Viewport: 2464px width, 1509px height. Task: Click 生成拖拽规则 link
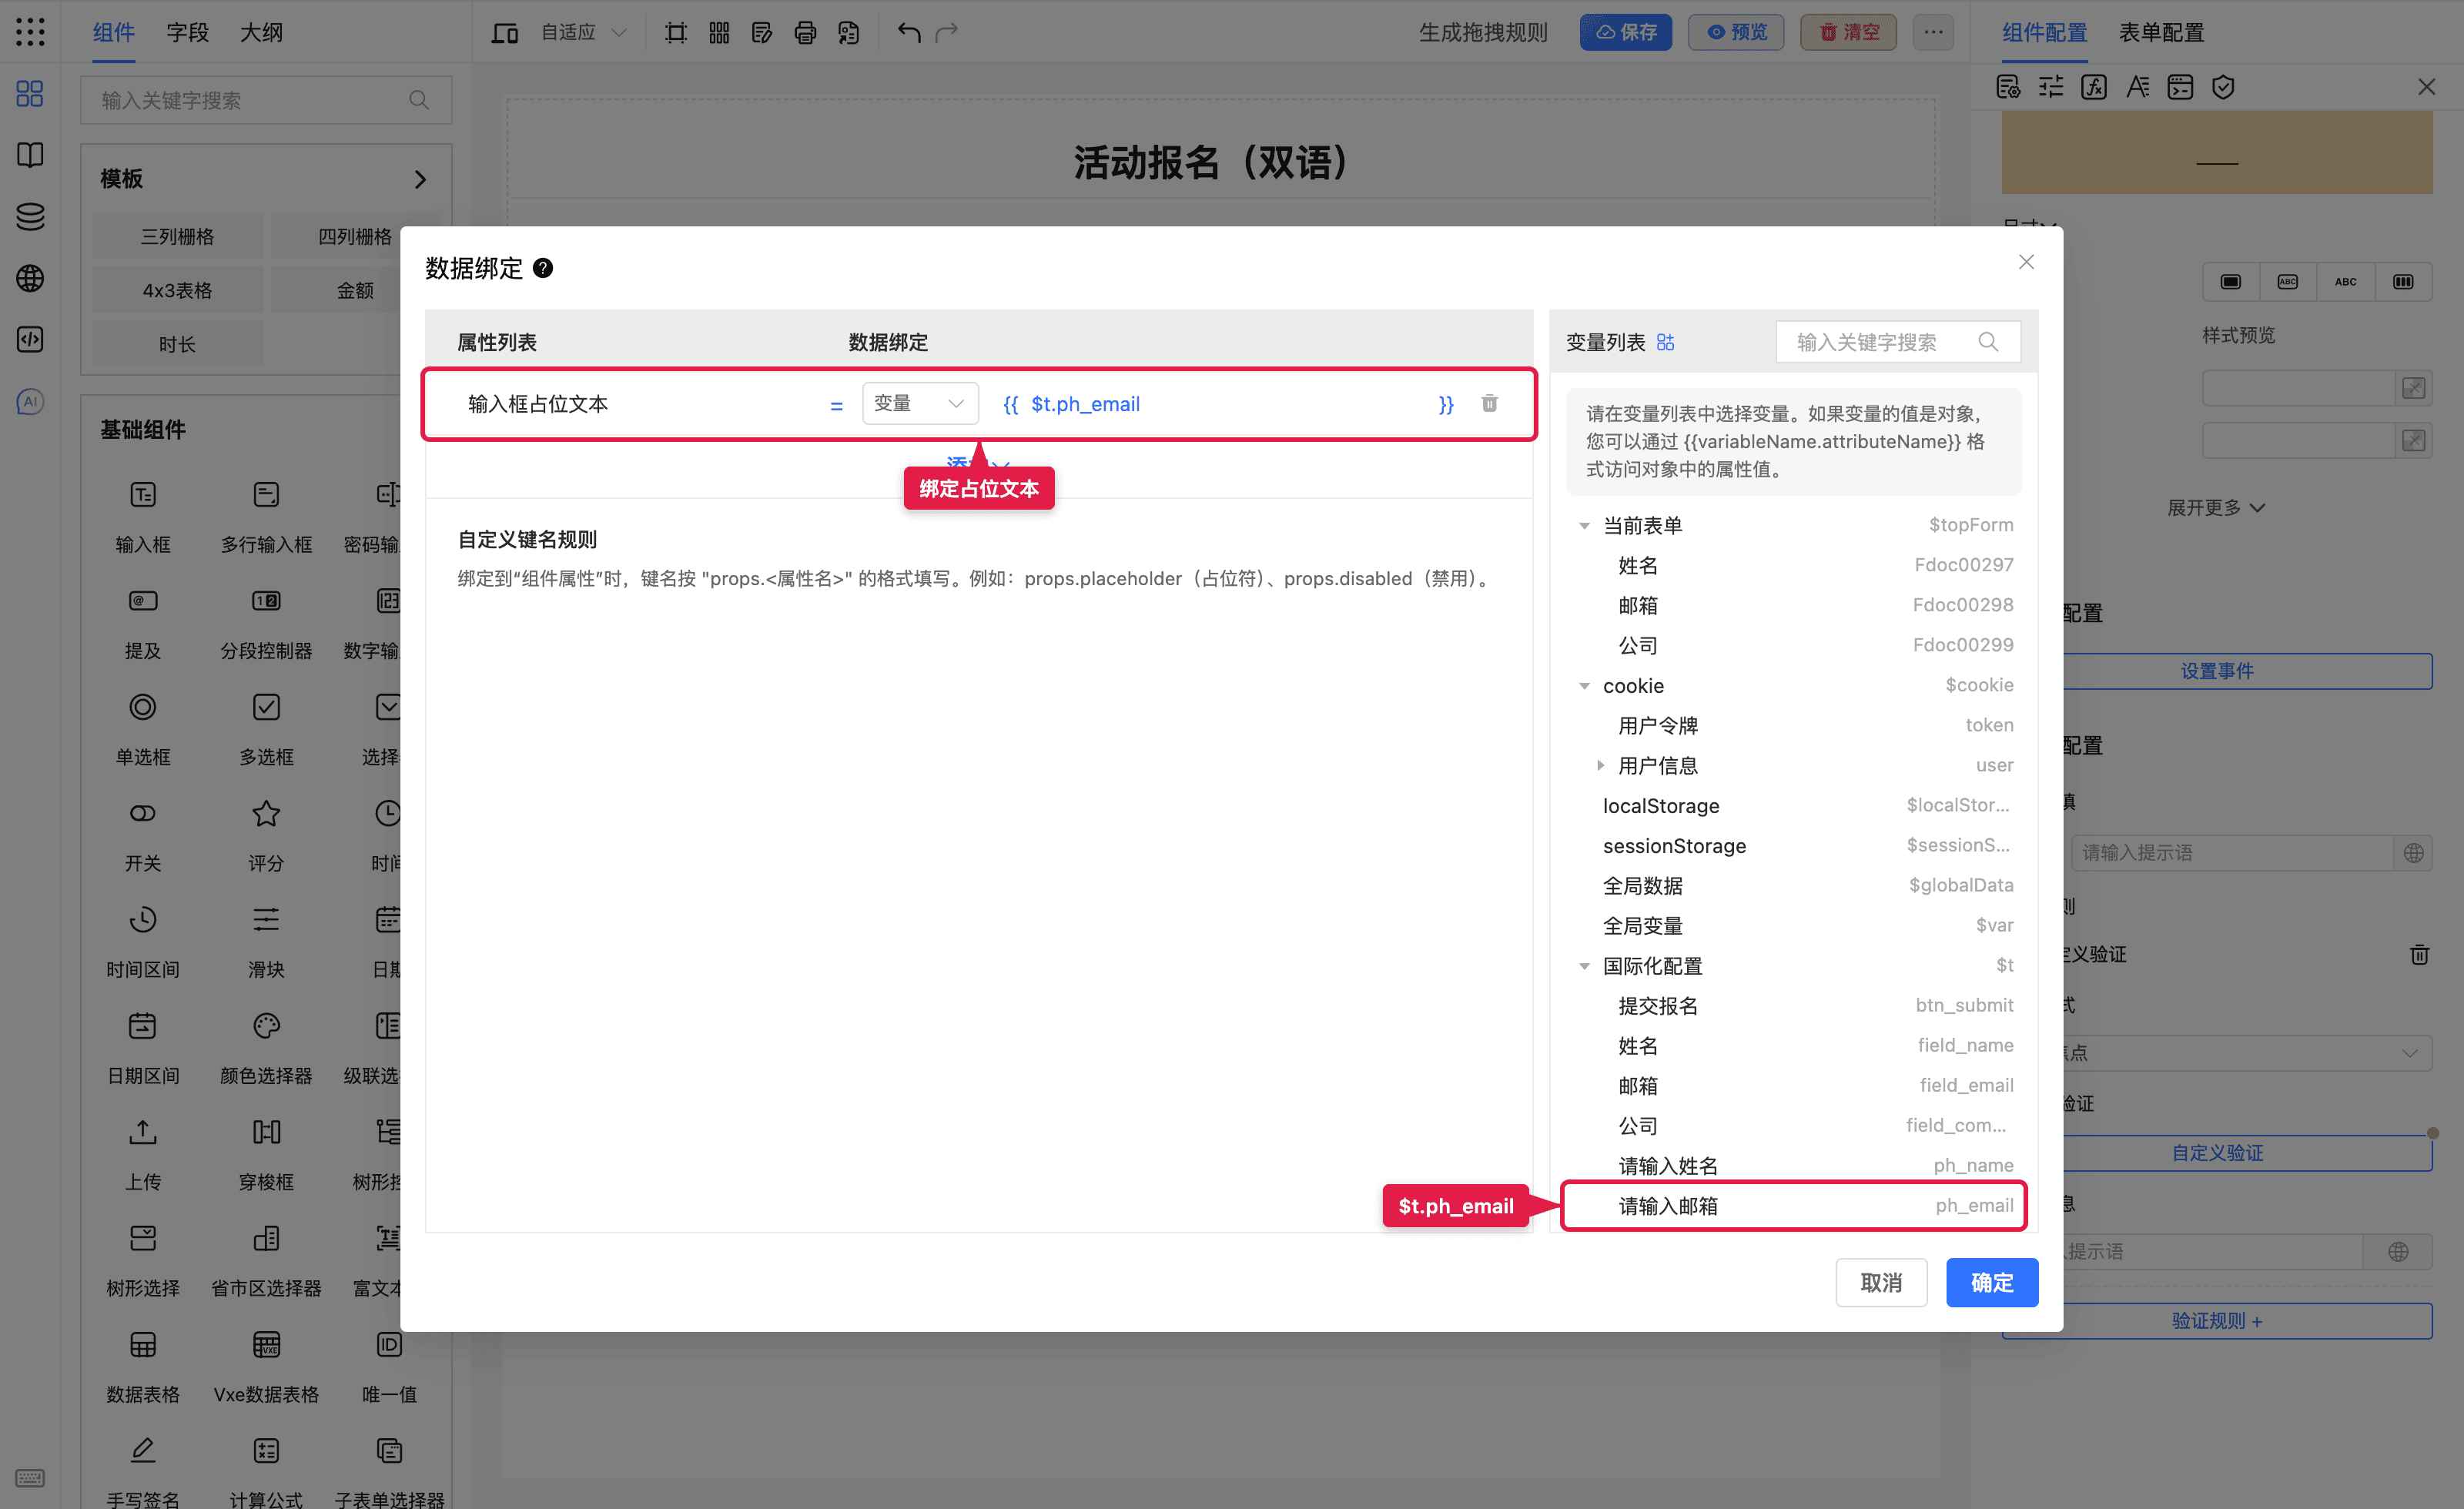[x=1482, y=33]
